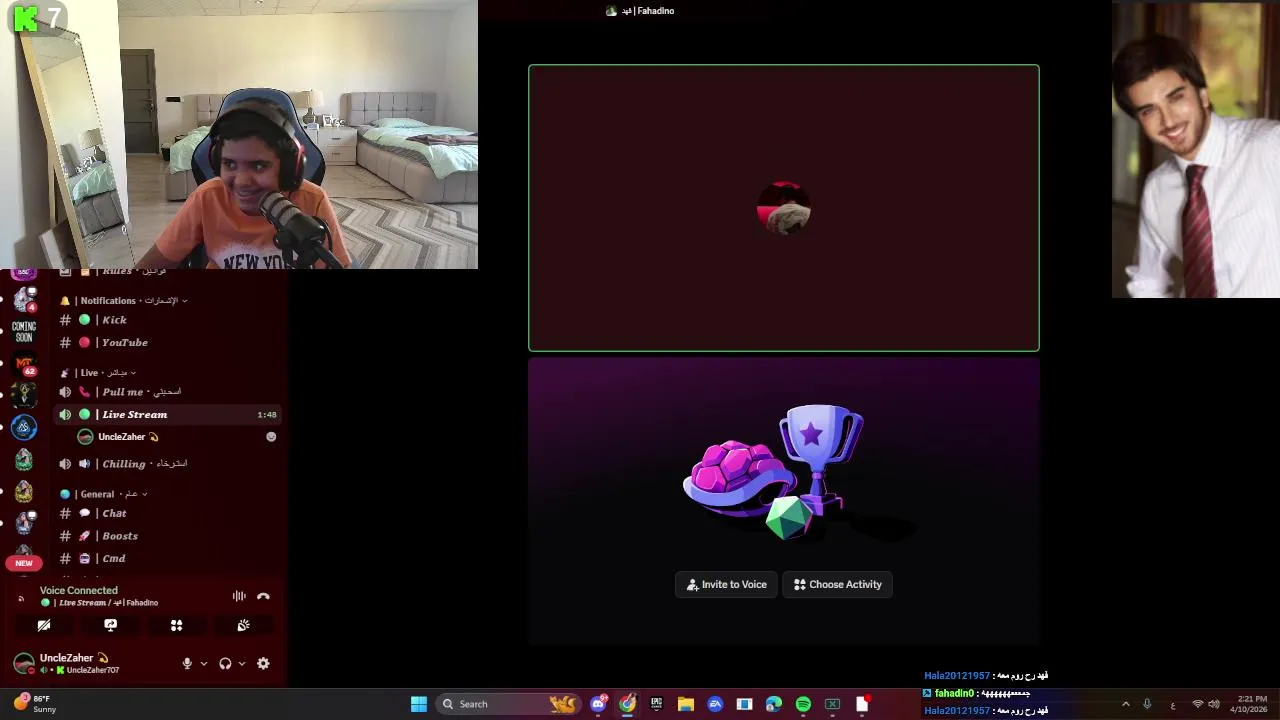Viewport: 1280px width, 720px height.
Task: Collapse the General category
Action: pos(104,494)
